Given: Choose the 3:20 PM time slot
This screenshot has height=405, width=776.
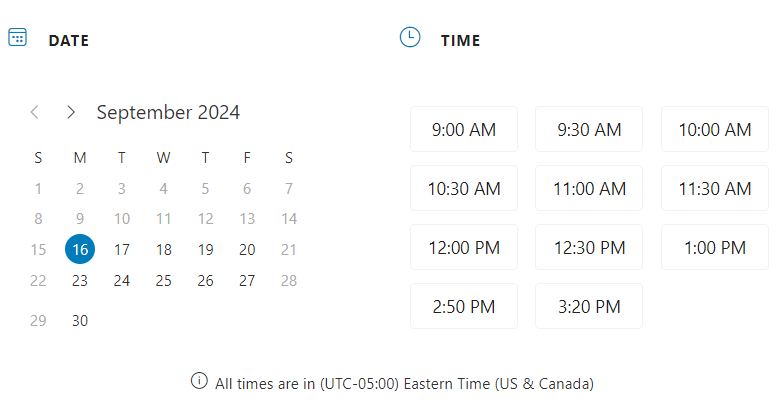Looking at the screenshot, I should coord(589,306).
